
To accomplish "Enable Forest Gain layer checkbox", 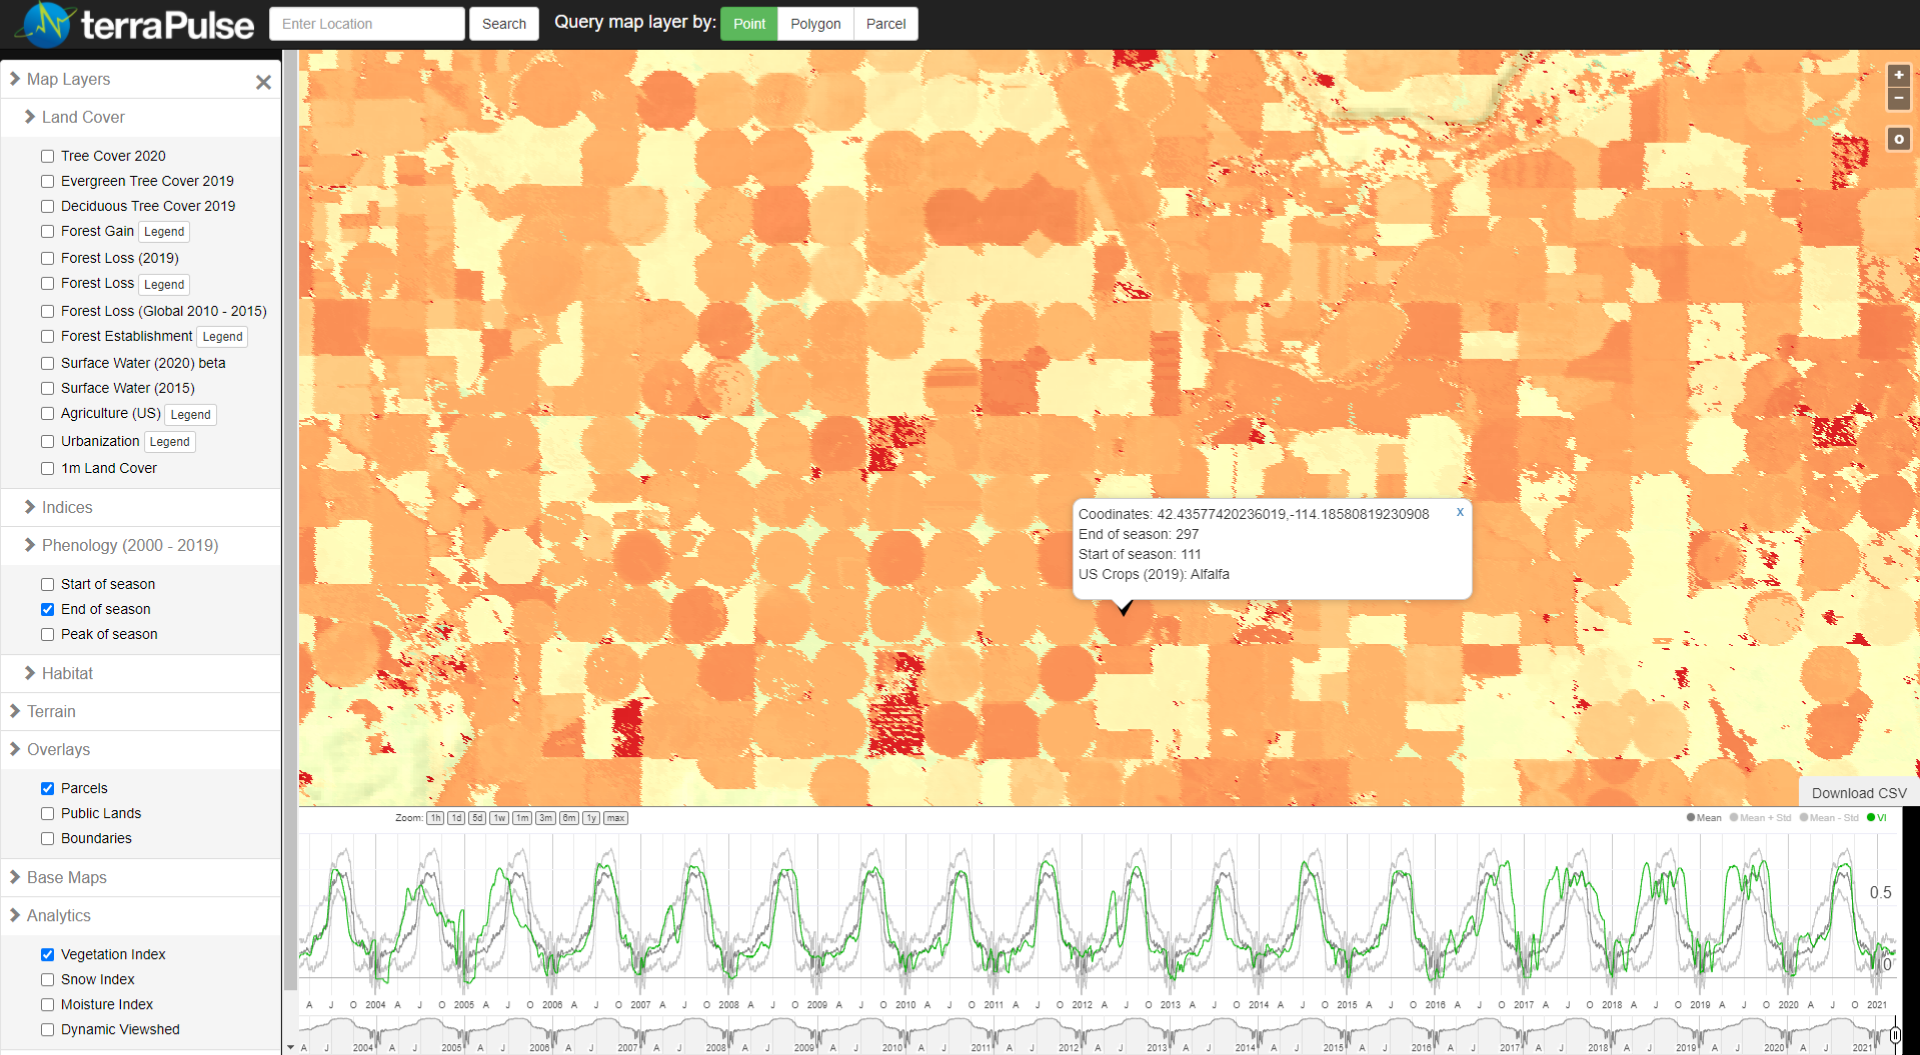I will 47,231.
